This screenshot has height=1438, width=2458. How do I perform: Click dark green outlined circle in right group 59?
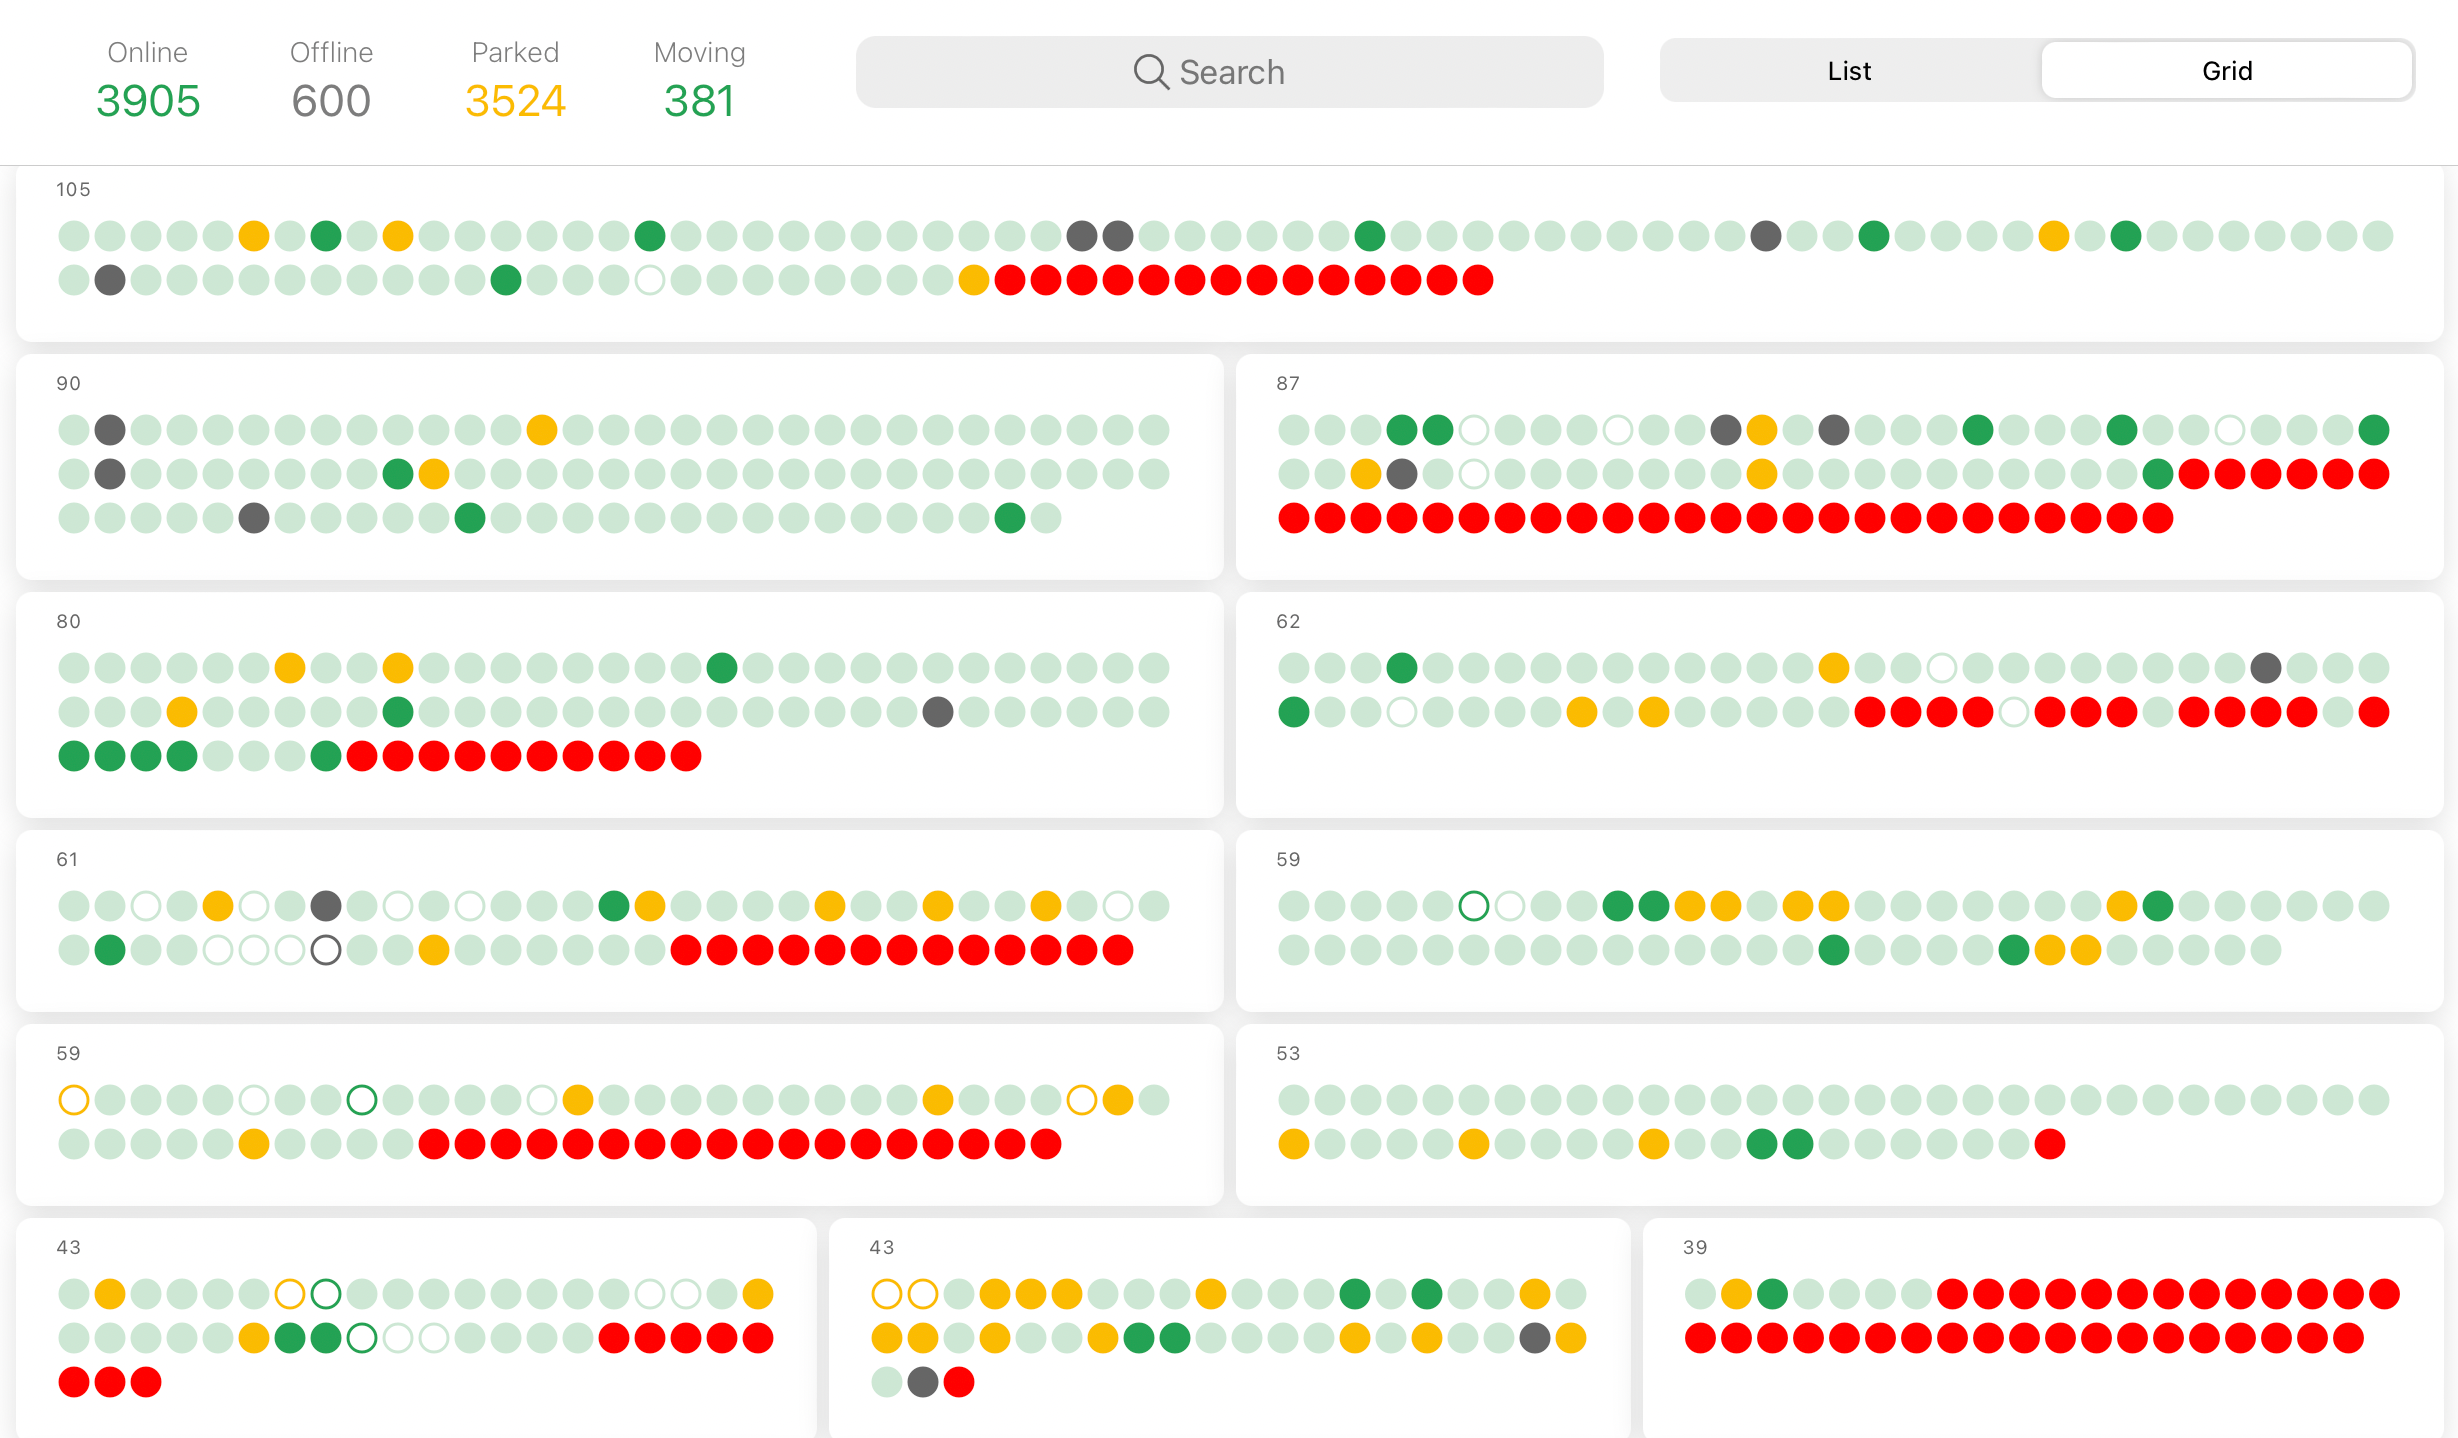[x=1474, y=906]
